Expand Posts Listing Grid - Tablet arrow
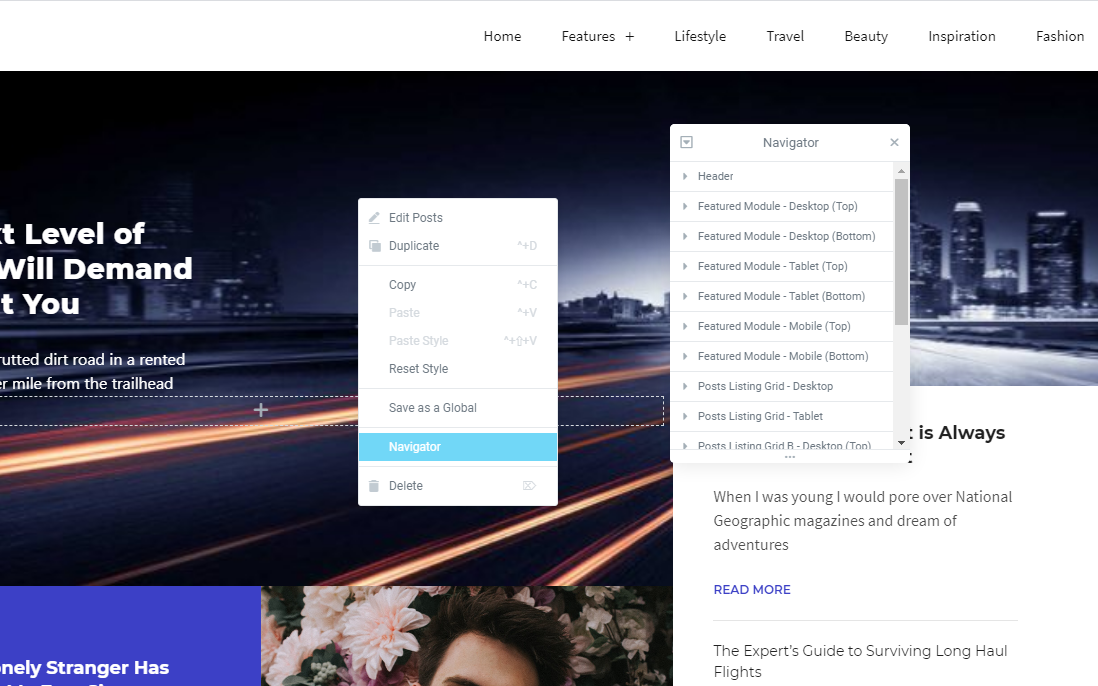This screenshot has height=686, width=1098. coord(685,416)
